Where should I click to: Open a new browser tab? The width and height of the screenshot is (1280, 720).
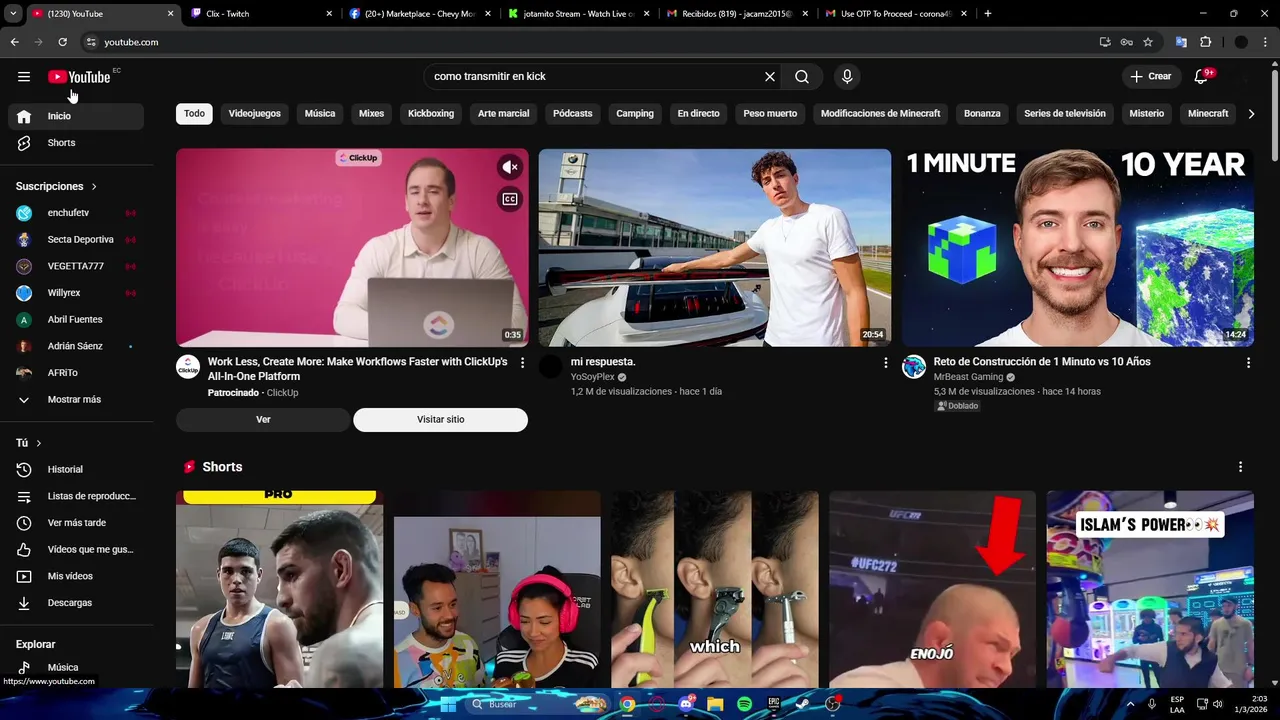pyautogui.click(x=988, y=14)
